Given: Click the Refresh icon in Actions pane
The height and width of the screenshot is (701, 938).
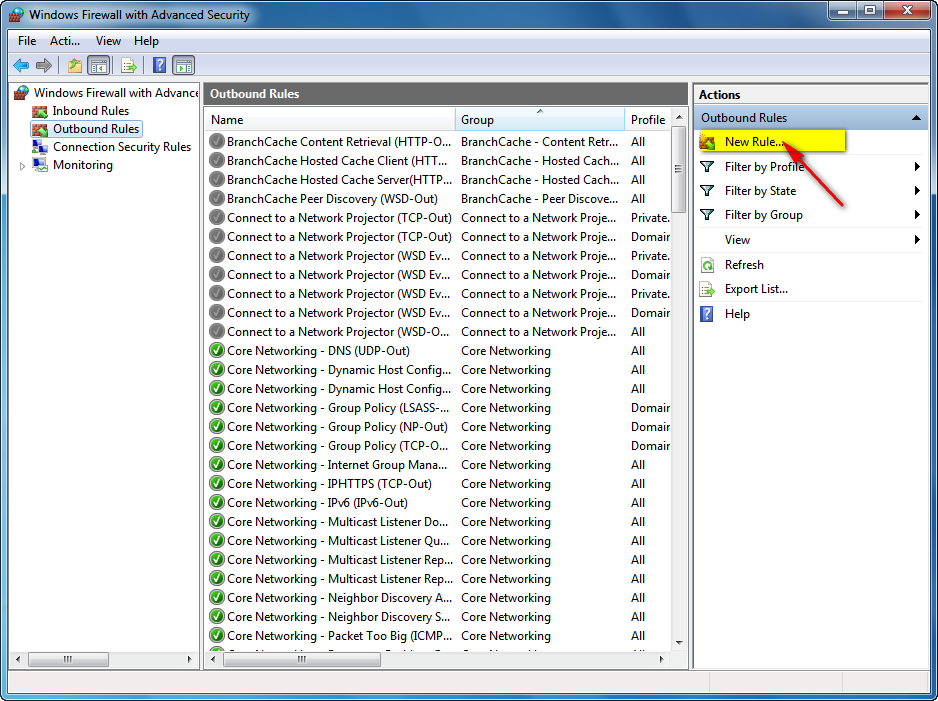Looking at the screenshot, I should click(x=708, y=265).
